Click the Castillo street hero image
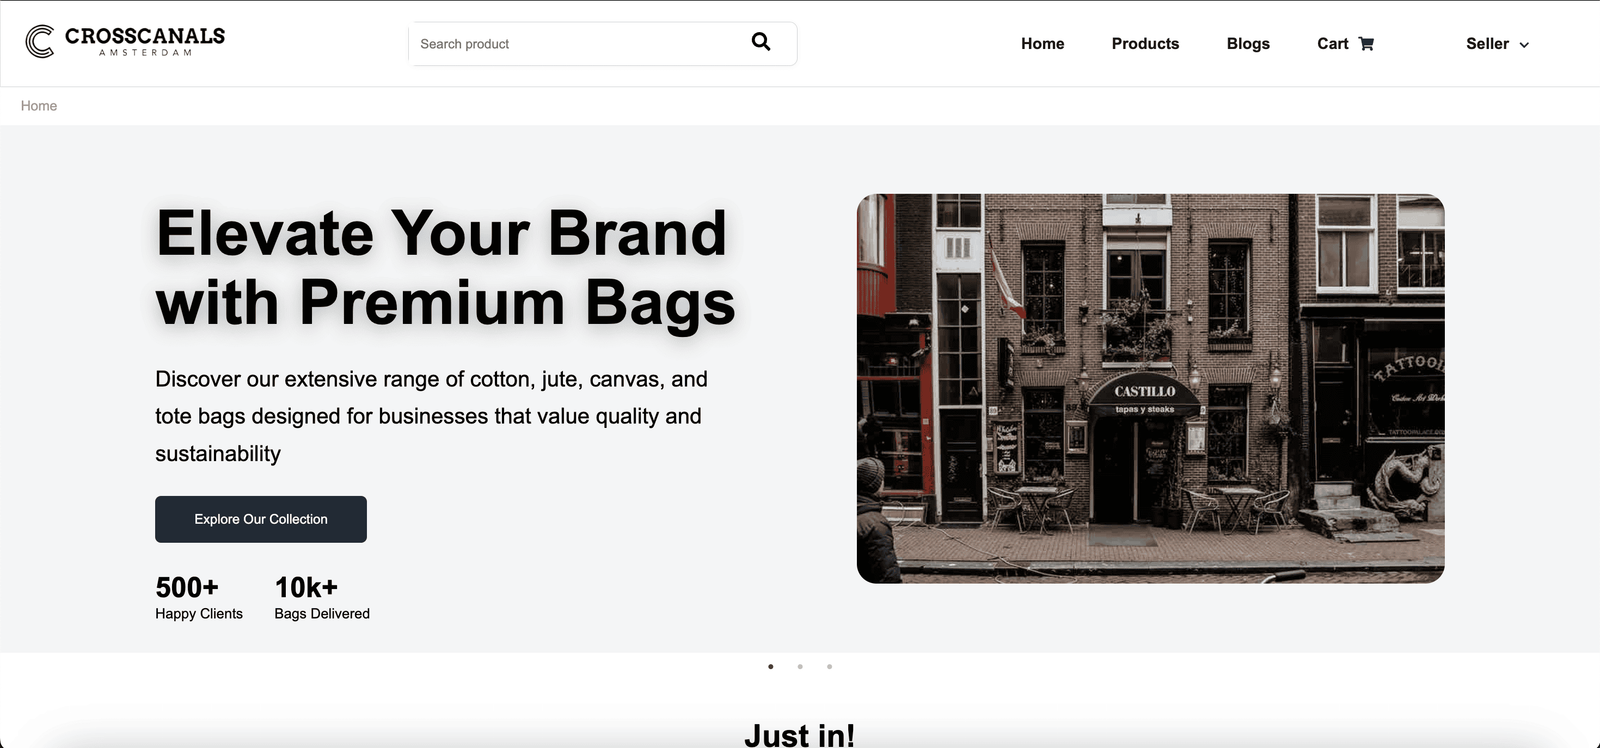Image resolution: width=1600 pixels, height=748 pixels. tap(1150, 388)
